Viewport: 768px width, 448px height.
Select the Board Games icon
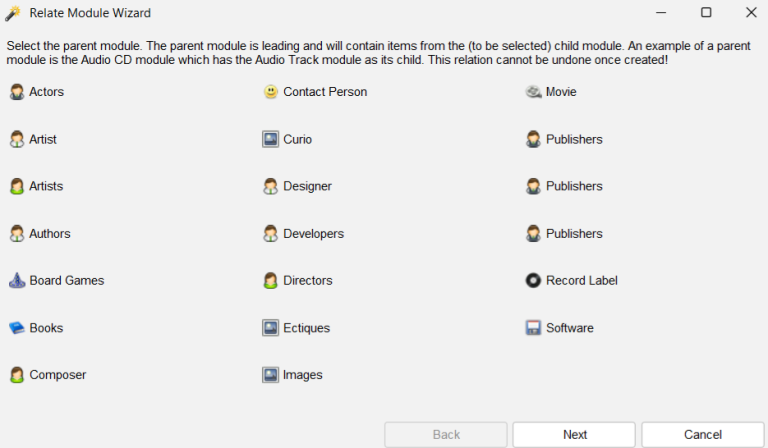click(17, 281)
